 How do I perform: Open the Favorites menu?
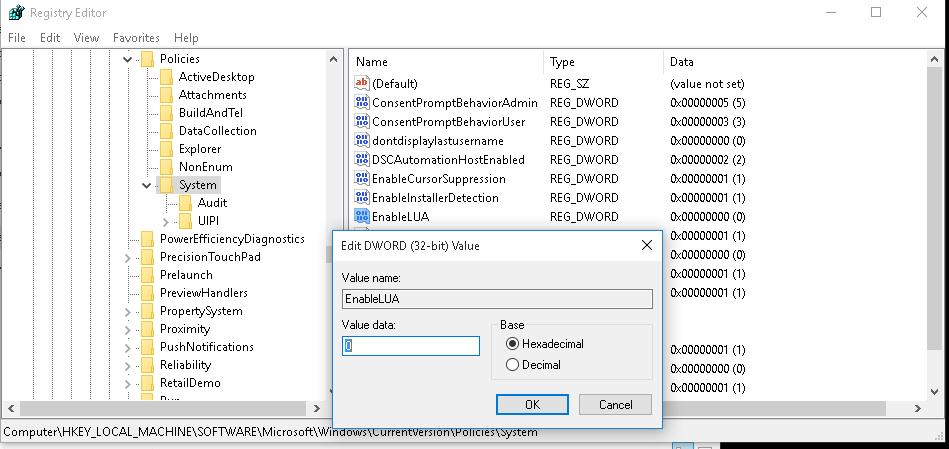136,38
